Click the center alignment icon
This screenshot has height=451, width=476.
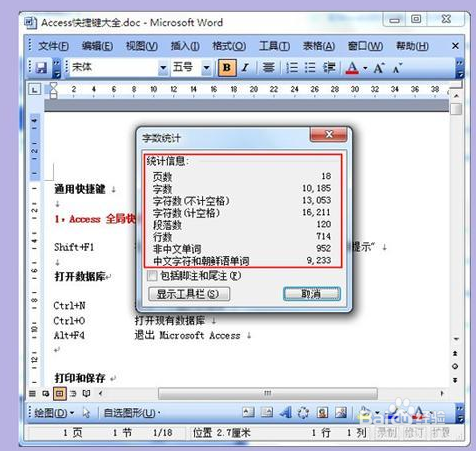[268, 68]
